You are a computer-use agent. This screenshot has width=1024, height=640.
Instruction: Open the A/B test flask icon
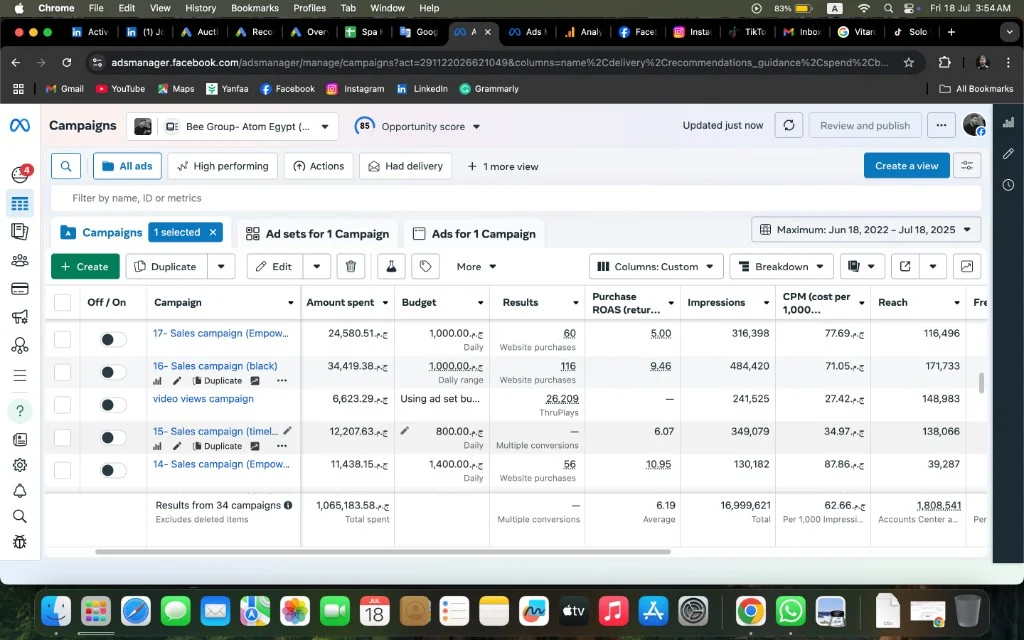point(391,266)
